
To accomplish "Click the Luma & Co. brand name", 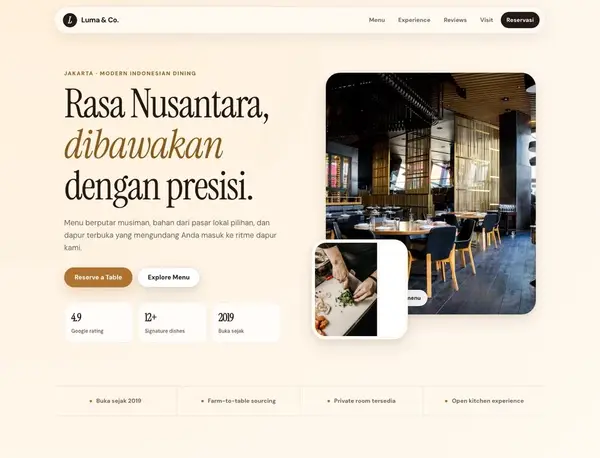I will (100, 20).
